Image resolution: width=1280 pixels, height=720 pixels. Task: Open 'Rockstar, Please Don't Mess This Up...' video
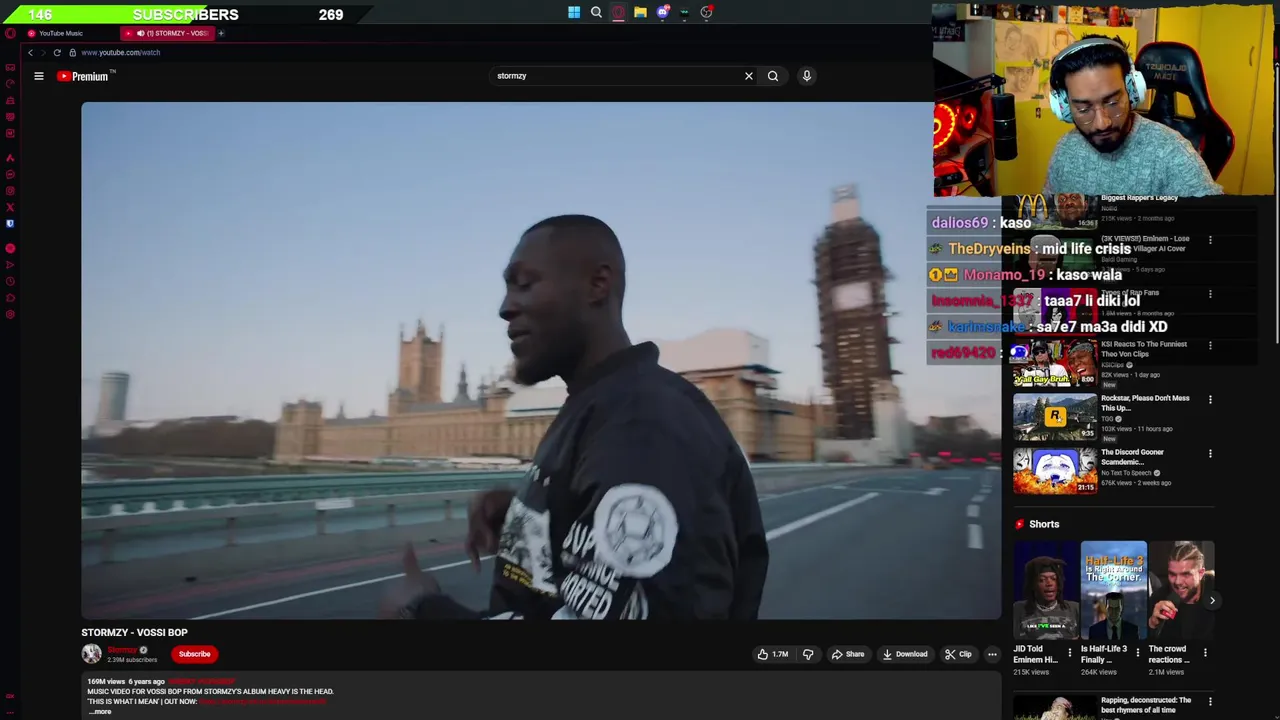click(1145, 403)
